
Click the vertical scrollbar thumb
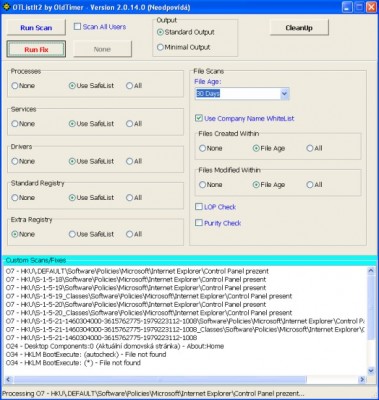[371, 308]
